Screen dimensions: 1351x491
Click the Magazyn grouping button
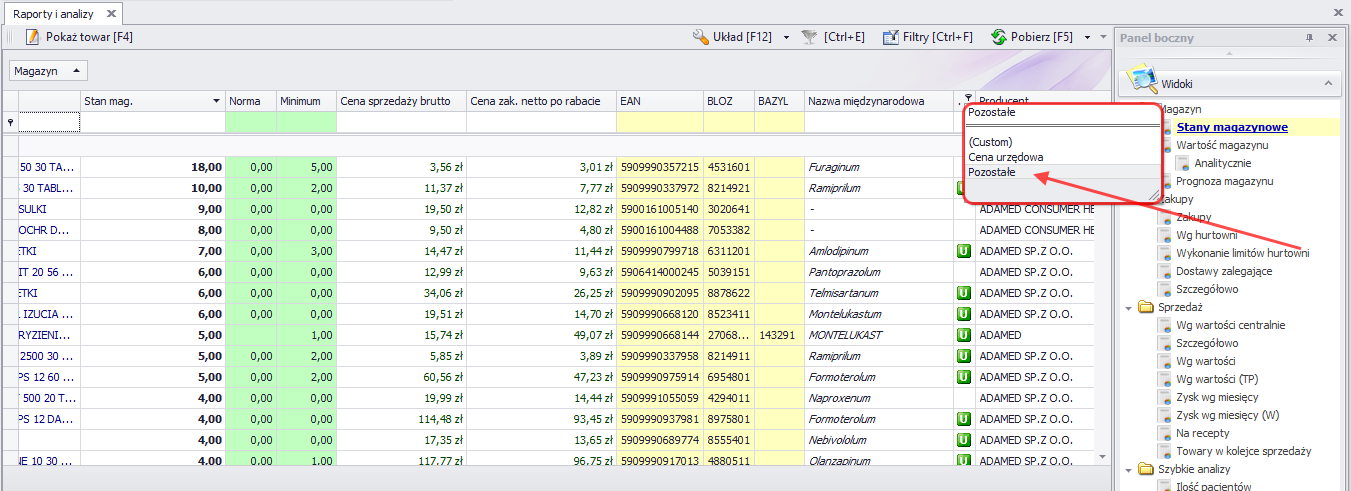click(x=48, y=71)
